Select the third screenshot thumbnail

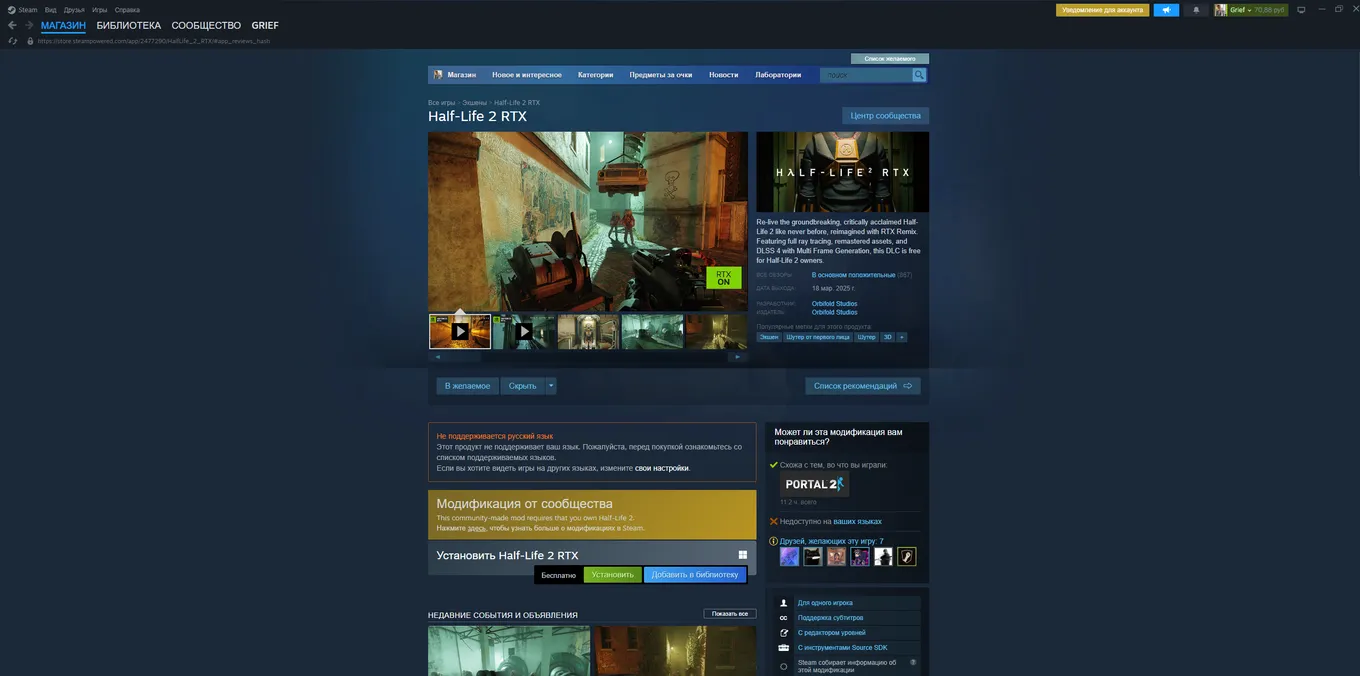click(588, 331)
